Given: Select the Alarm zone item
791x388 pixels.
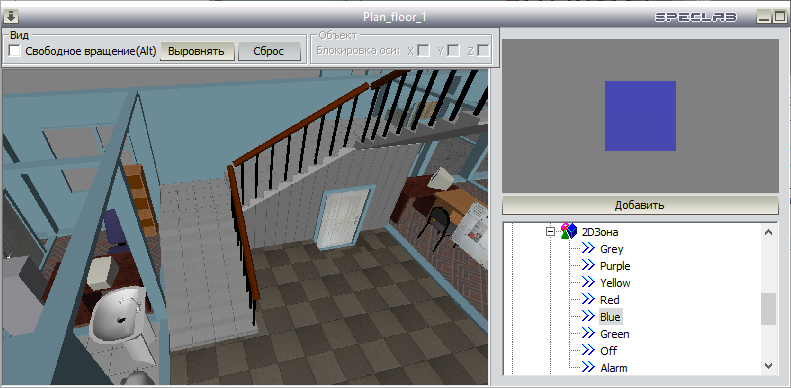Looking at the screenshot, I should click(614, 368).
